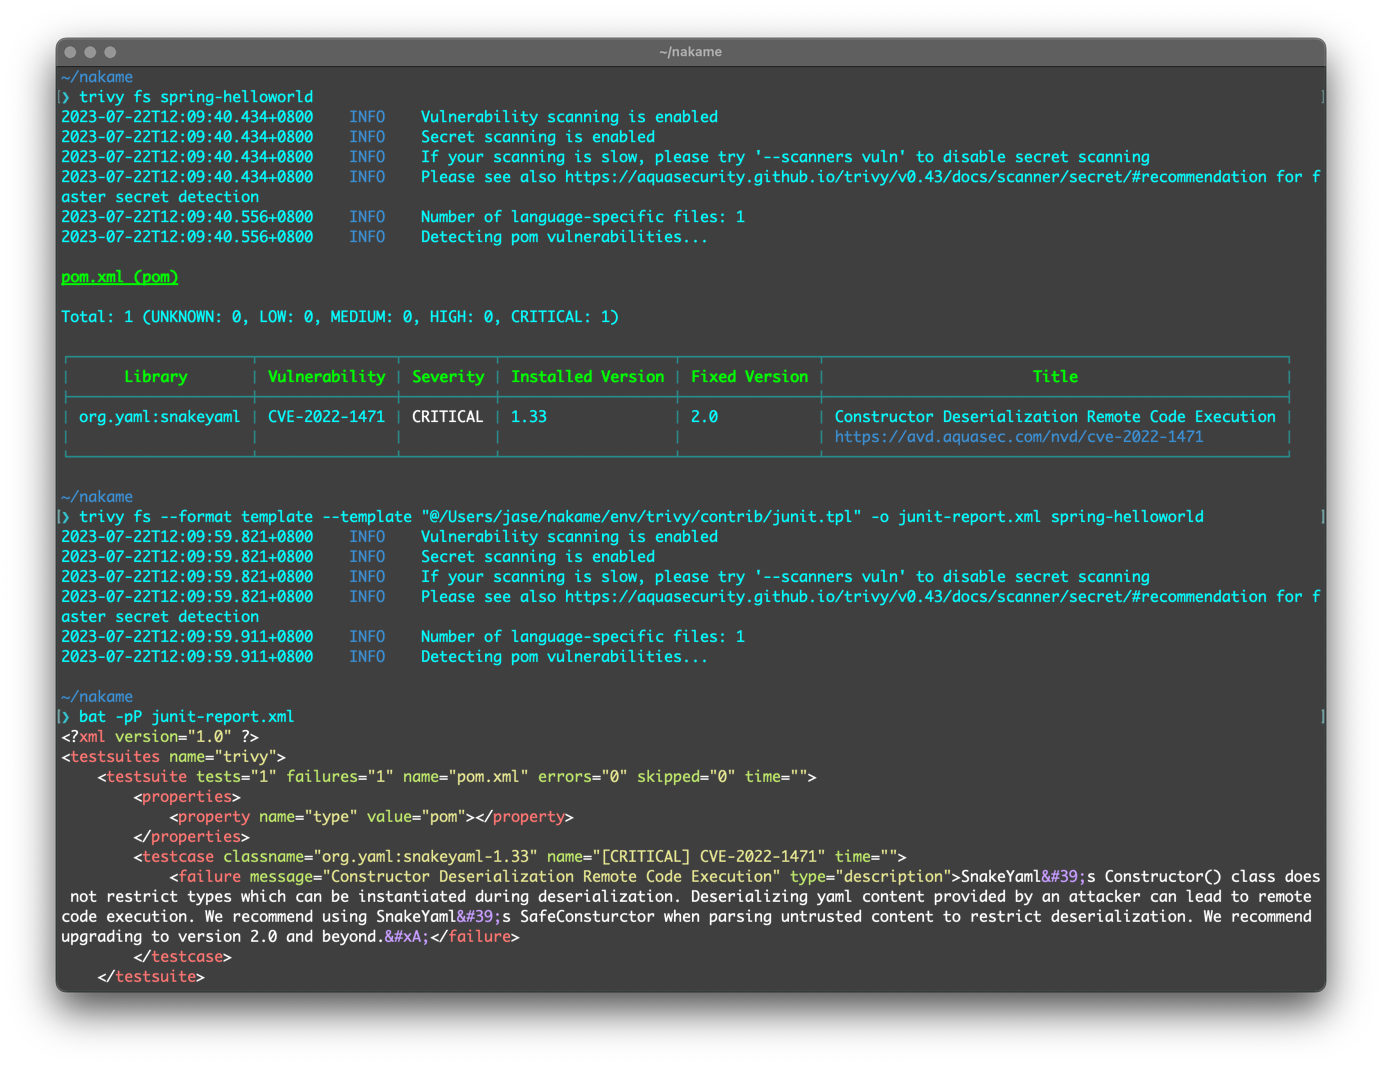Click the Total vulnerabilities summary line
Image resolution: width=1382 pixels, height=1066 pixels.
340,317
